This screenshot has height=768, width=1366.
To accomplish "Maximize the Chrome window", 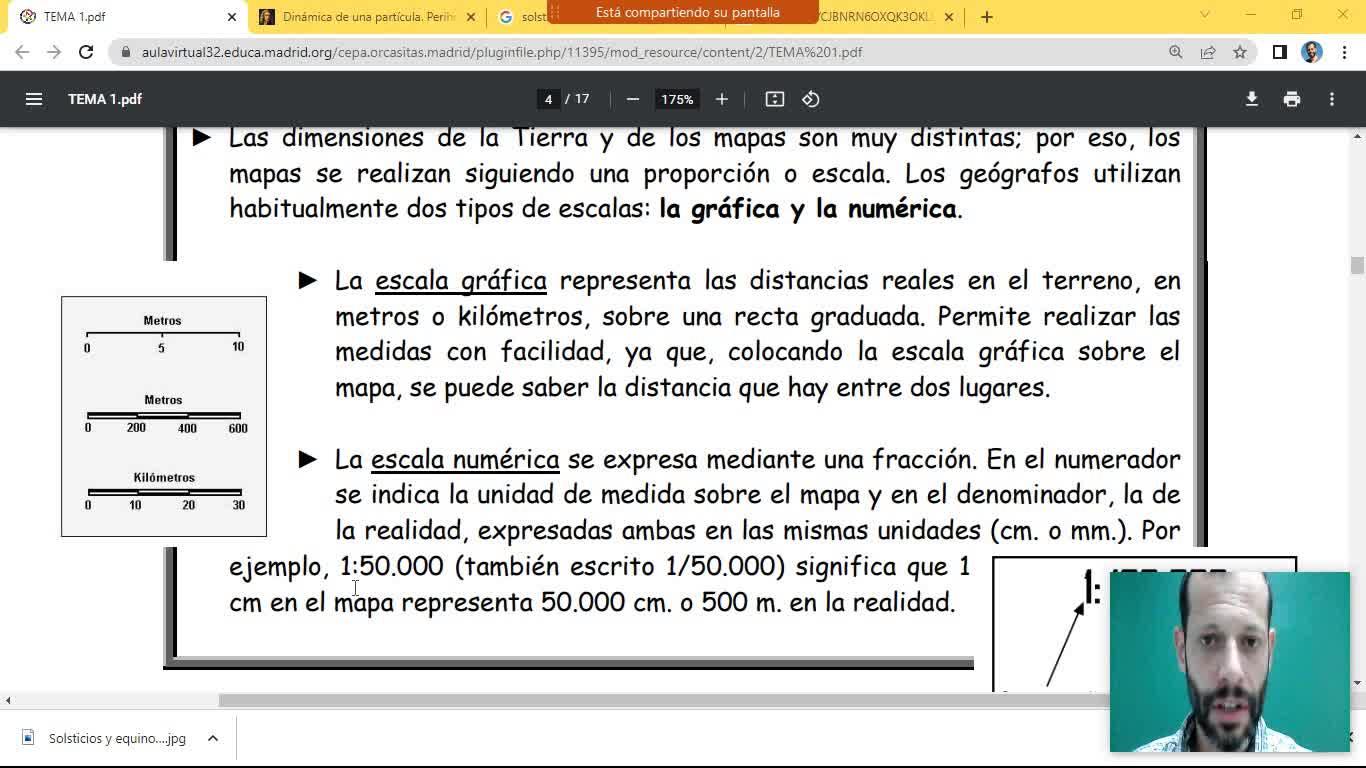I will (x=1296, y=15).
